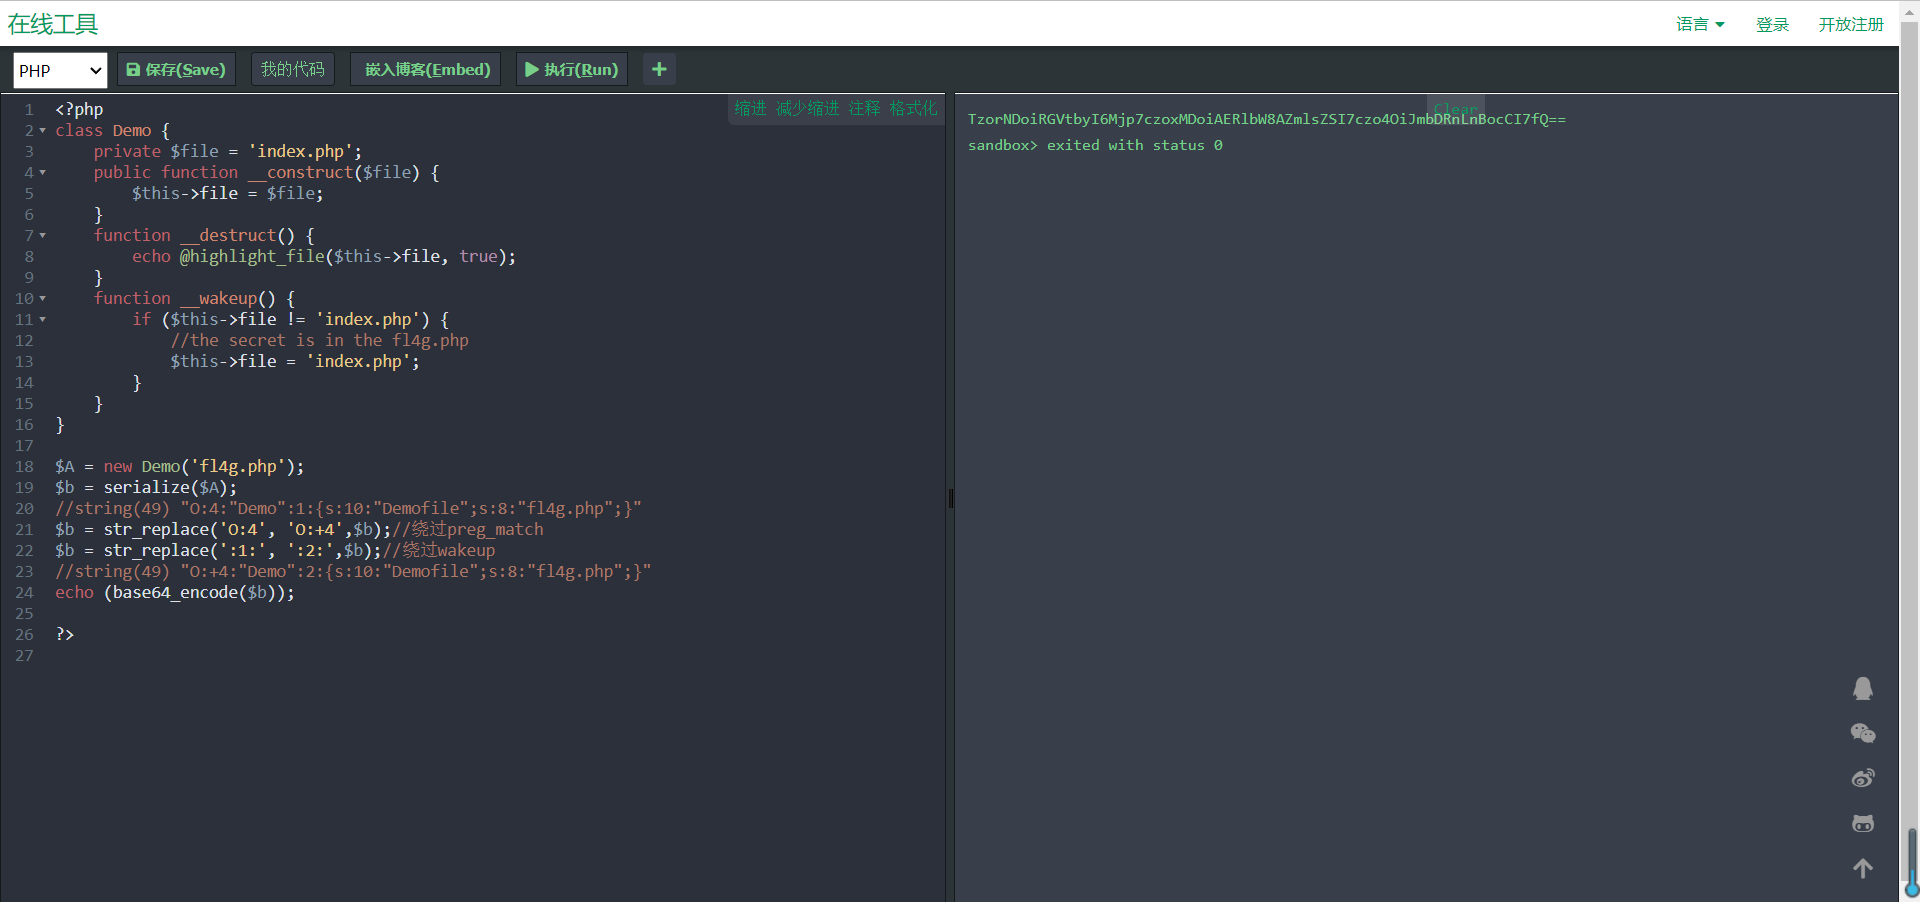
Task: Collapse the class Demo fold arrow on line 2
Action: tap(42, 131)
